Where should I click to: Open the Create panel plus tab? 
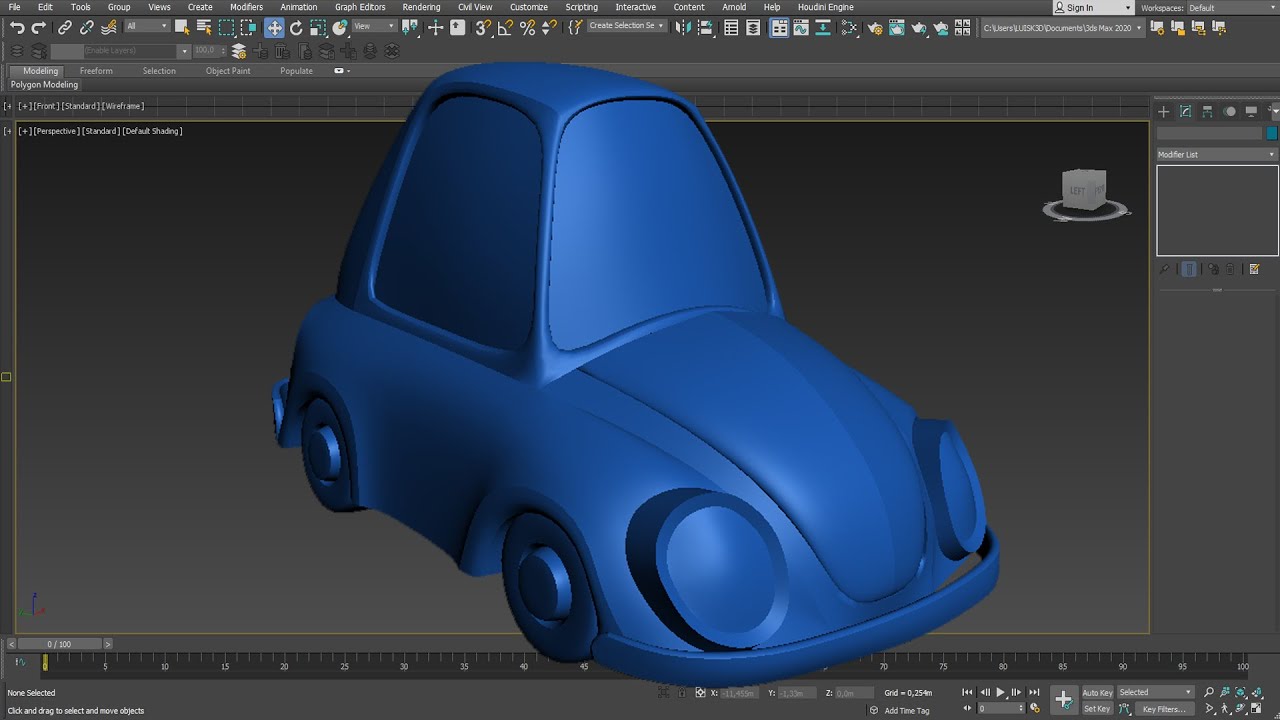(1164, 111)
